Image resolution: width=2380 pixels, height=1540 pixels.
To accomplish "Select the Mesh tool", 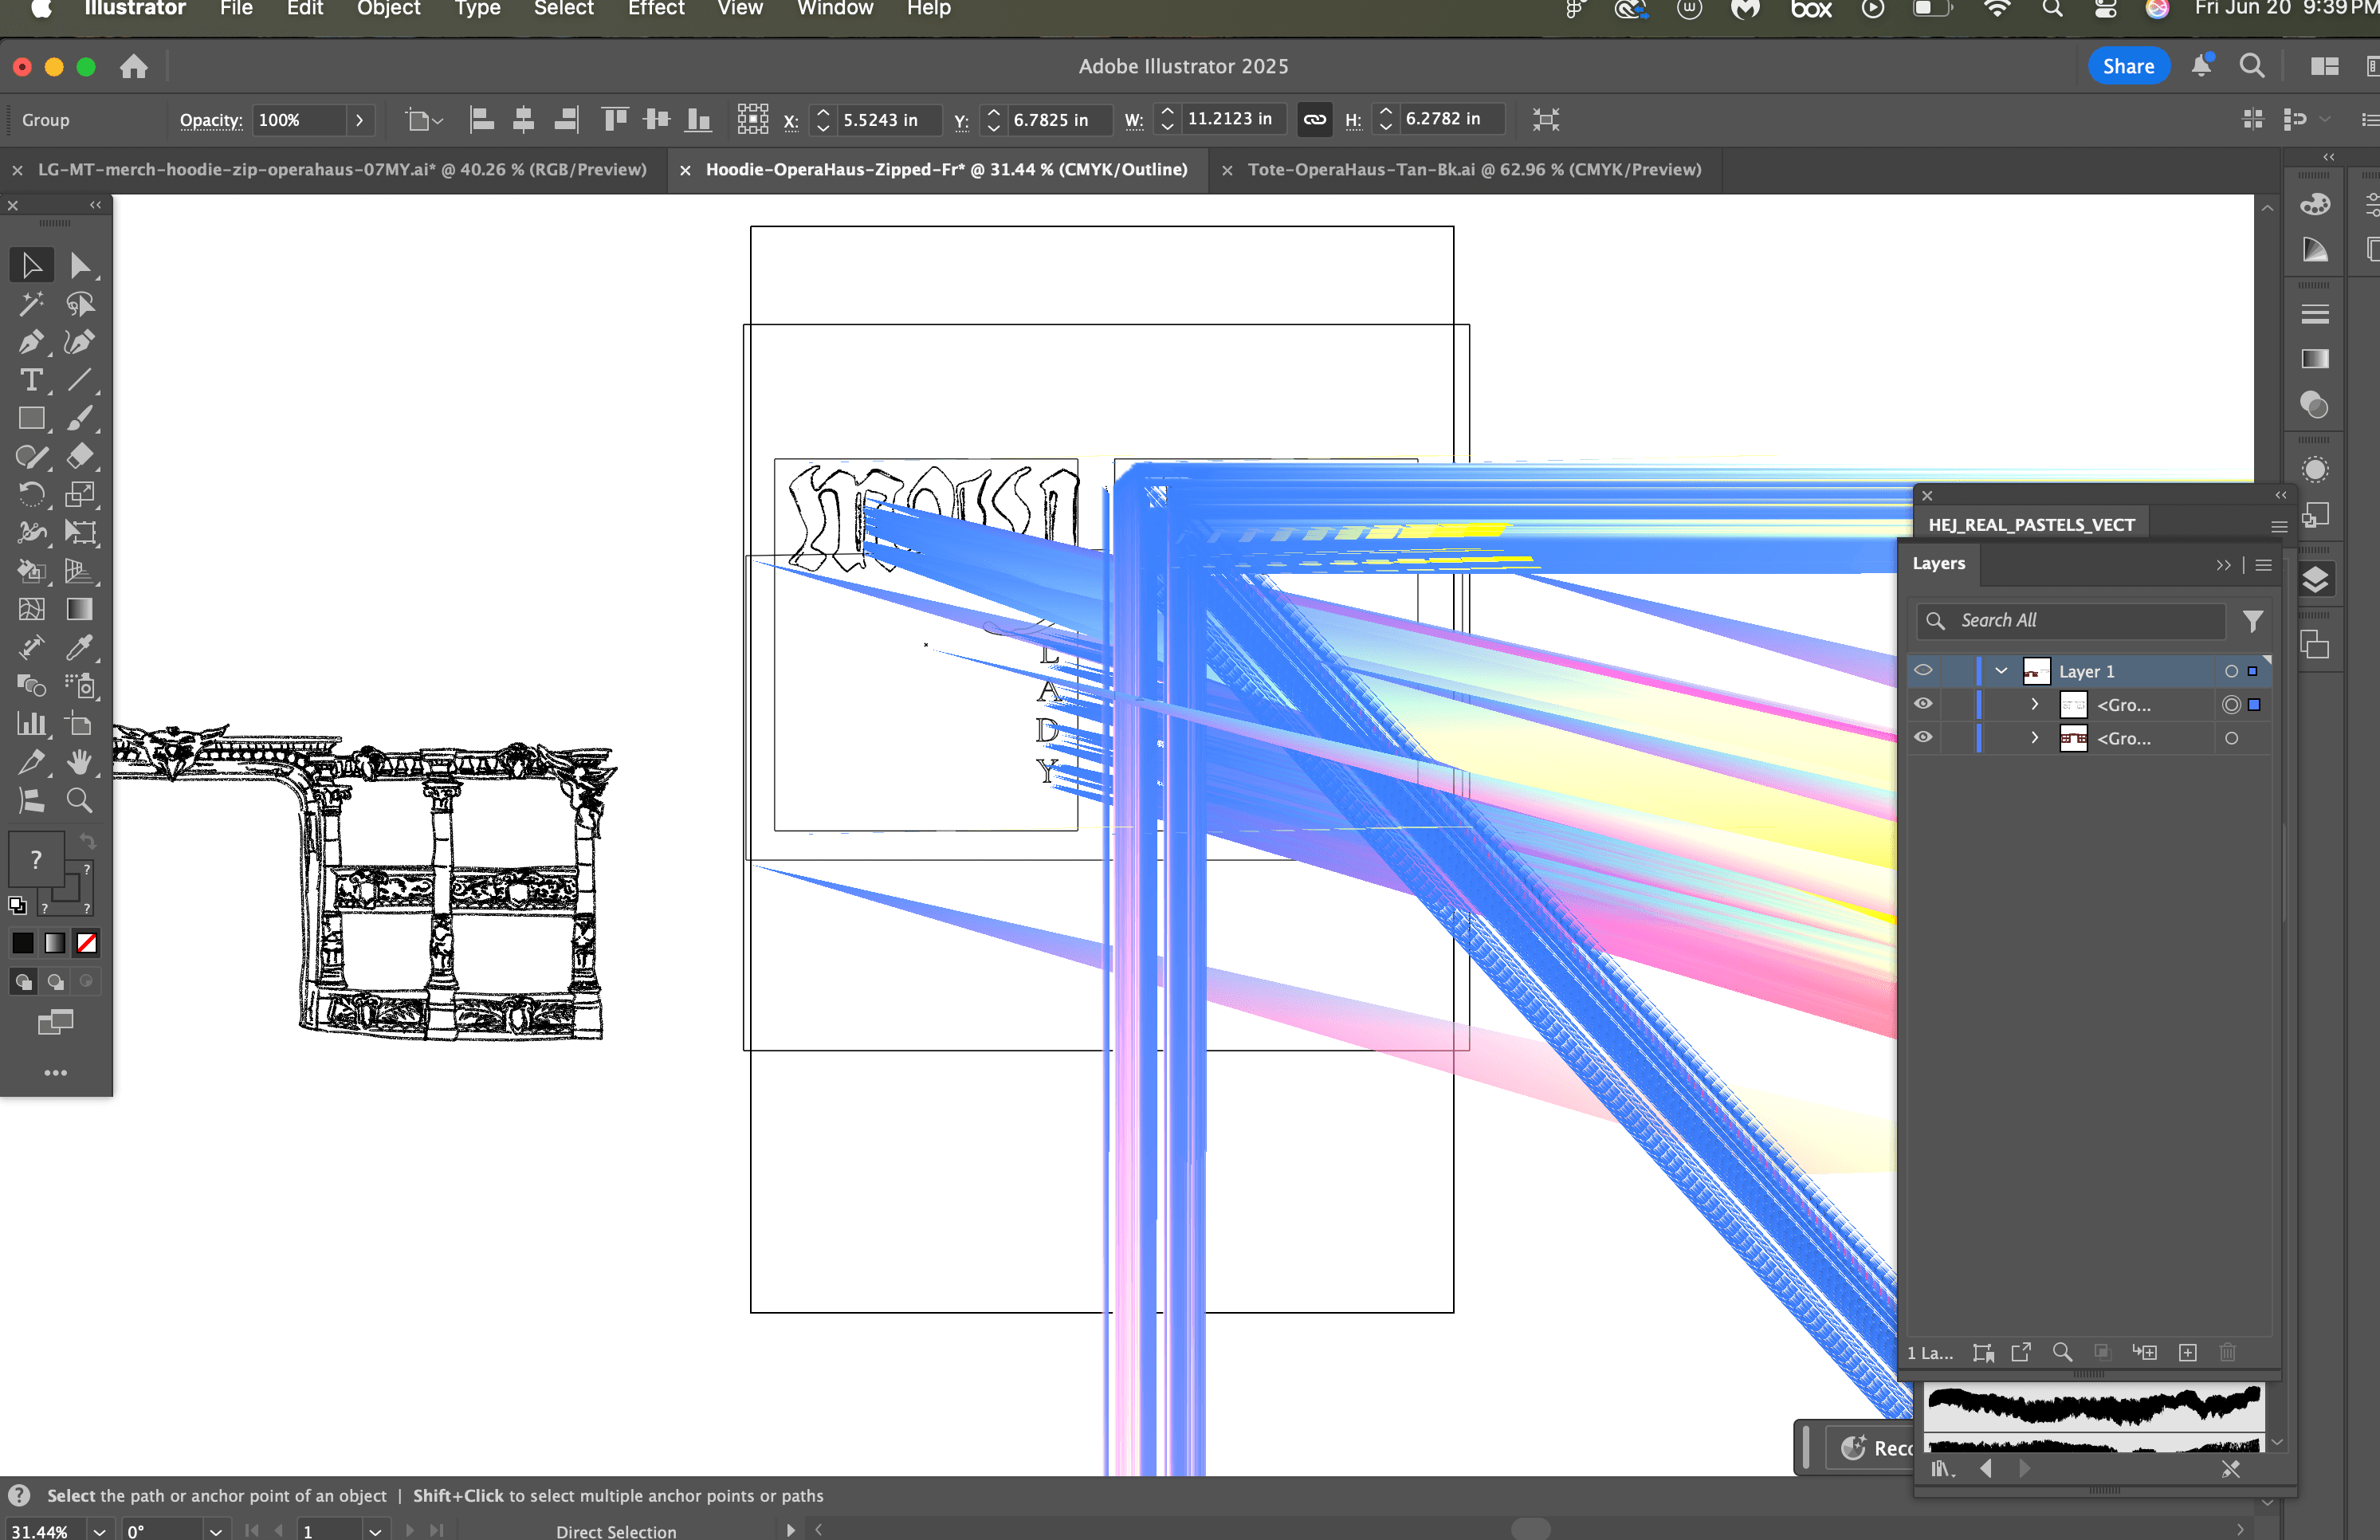I will (31, 609).
